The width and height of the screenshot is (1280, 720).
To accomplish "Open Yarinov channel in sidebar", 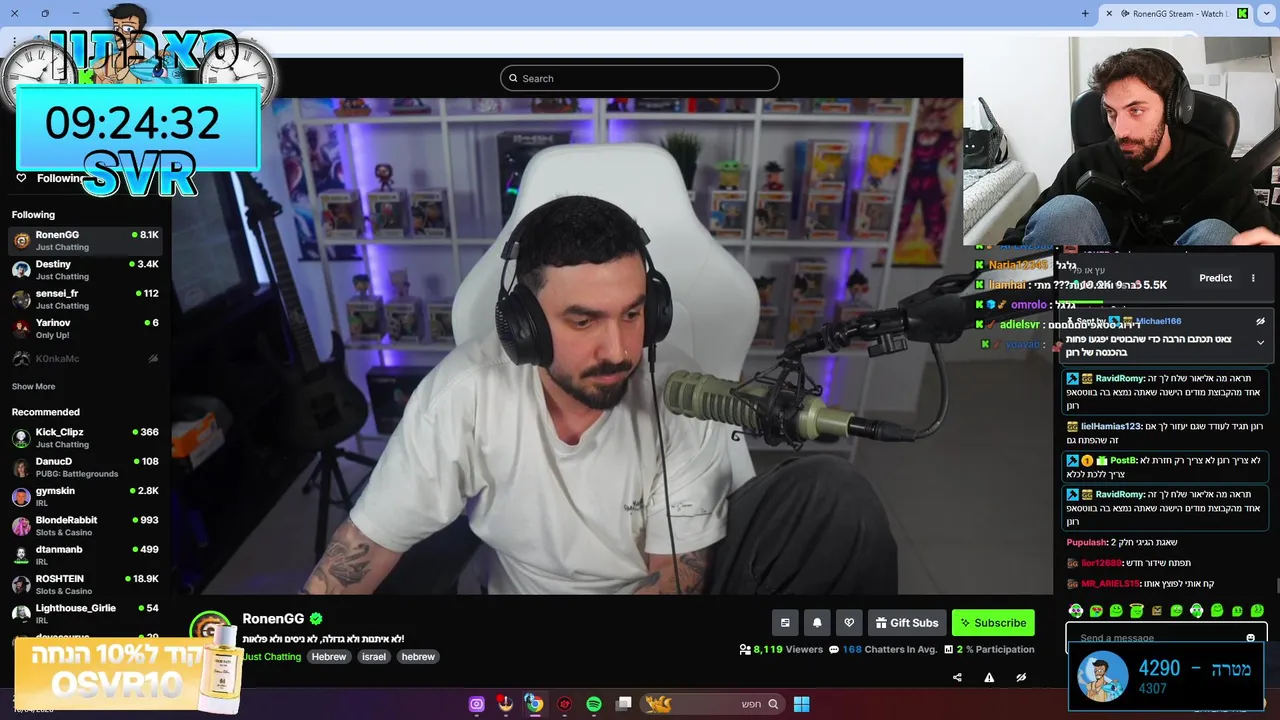I will pyautogui.click(x=85, y=328).
